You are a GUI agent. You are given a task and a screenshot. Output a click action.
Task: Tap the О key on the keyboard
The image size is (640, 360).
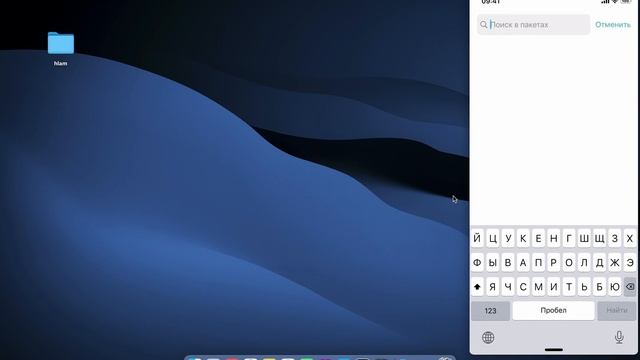[x=569, y=263]
